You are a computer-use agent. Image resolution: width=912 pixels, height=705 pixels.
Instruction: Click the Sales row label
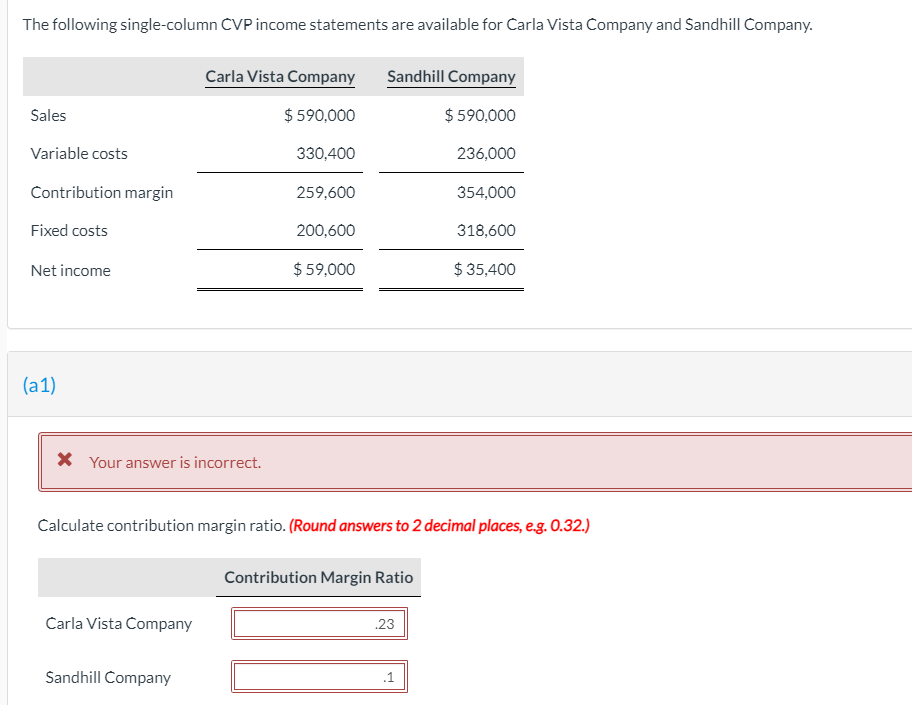[48, 116]
